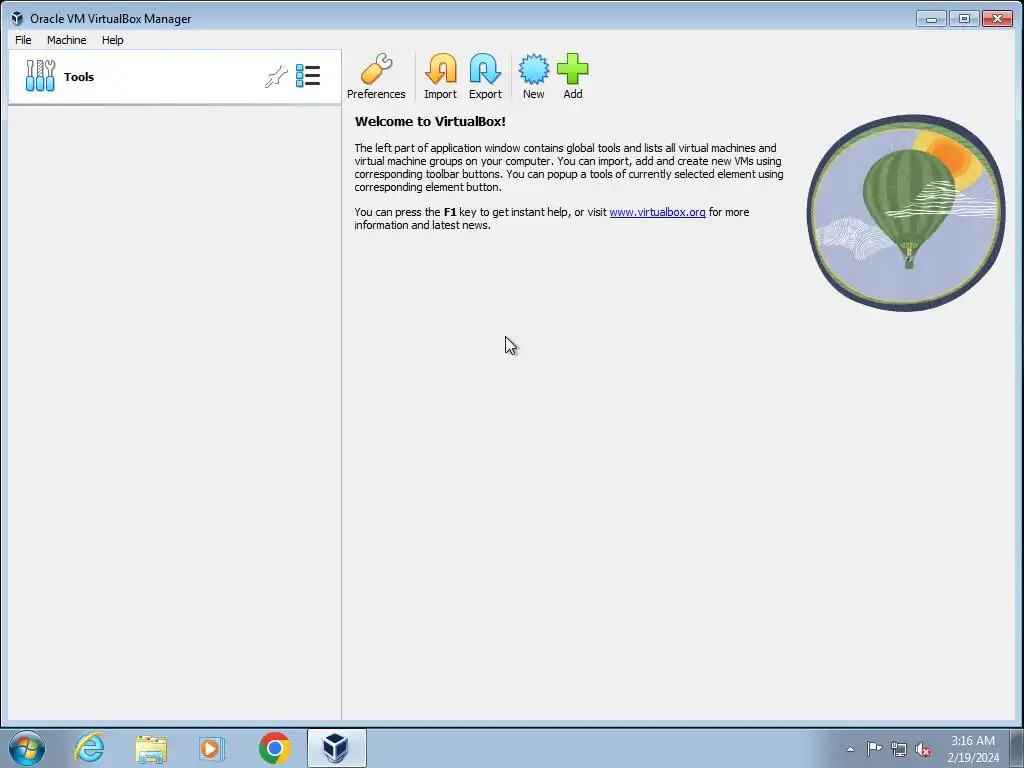Open the Help menu
This screenshot has height=768, width=1024.
(x=112, y=40)
